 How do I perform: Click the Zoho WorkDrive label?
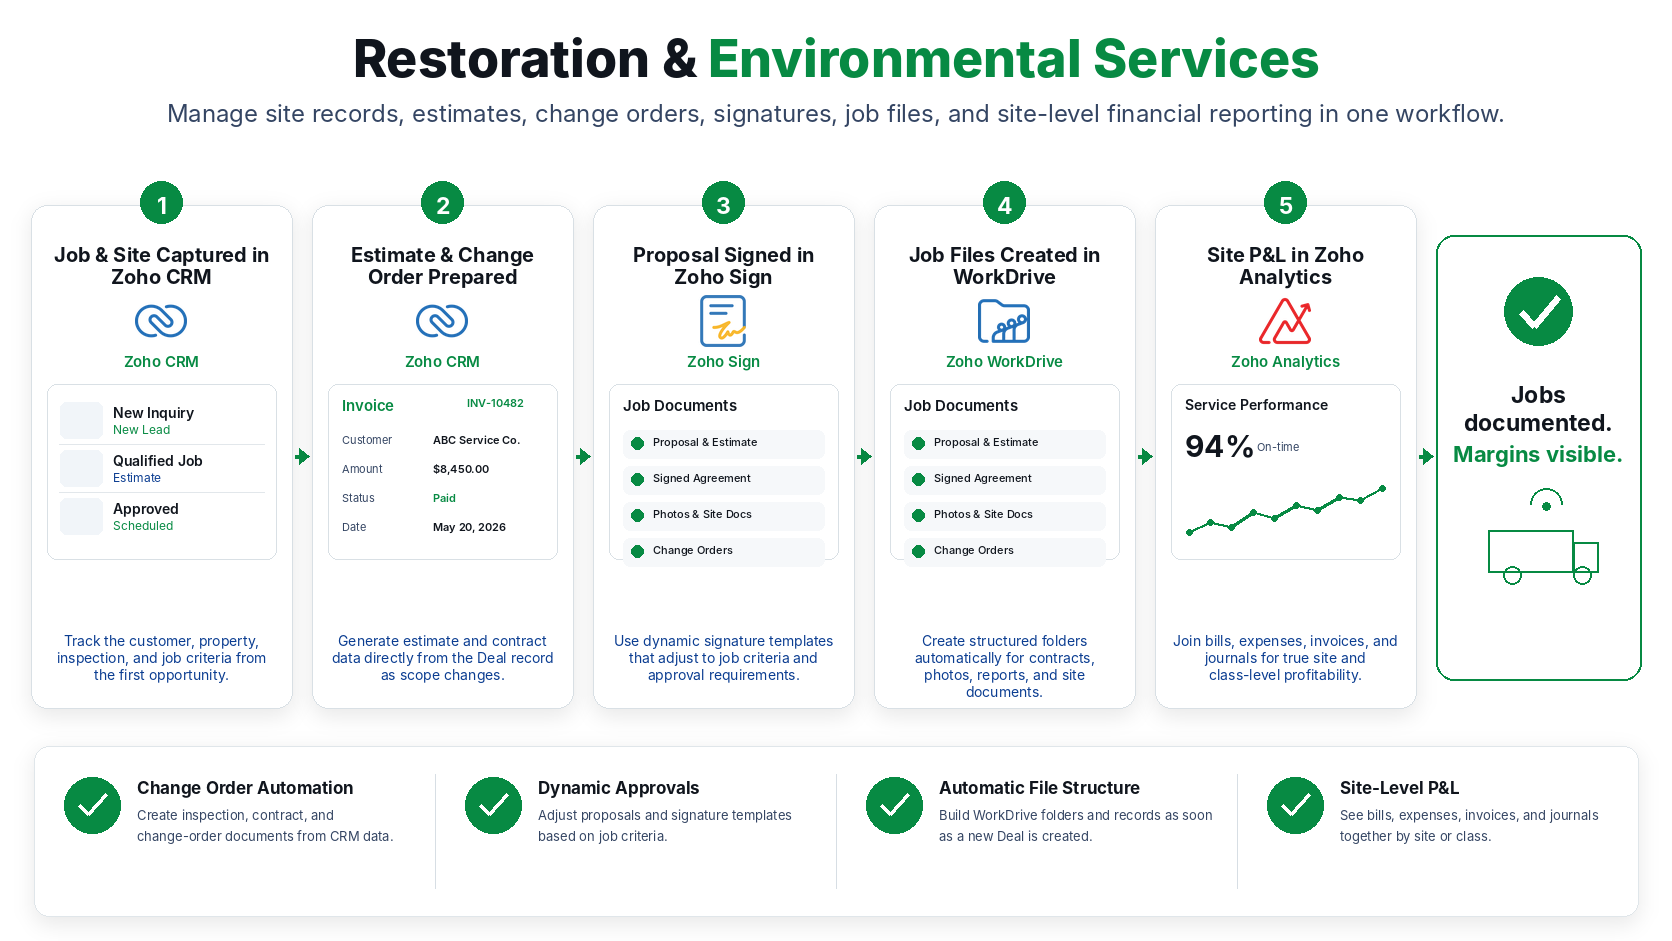click(x=1004, y=362)
